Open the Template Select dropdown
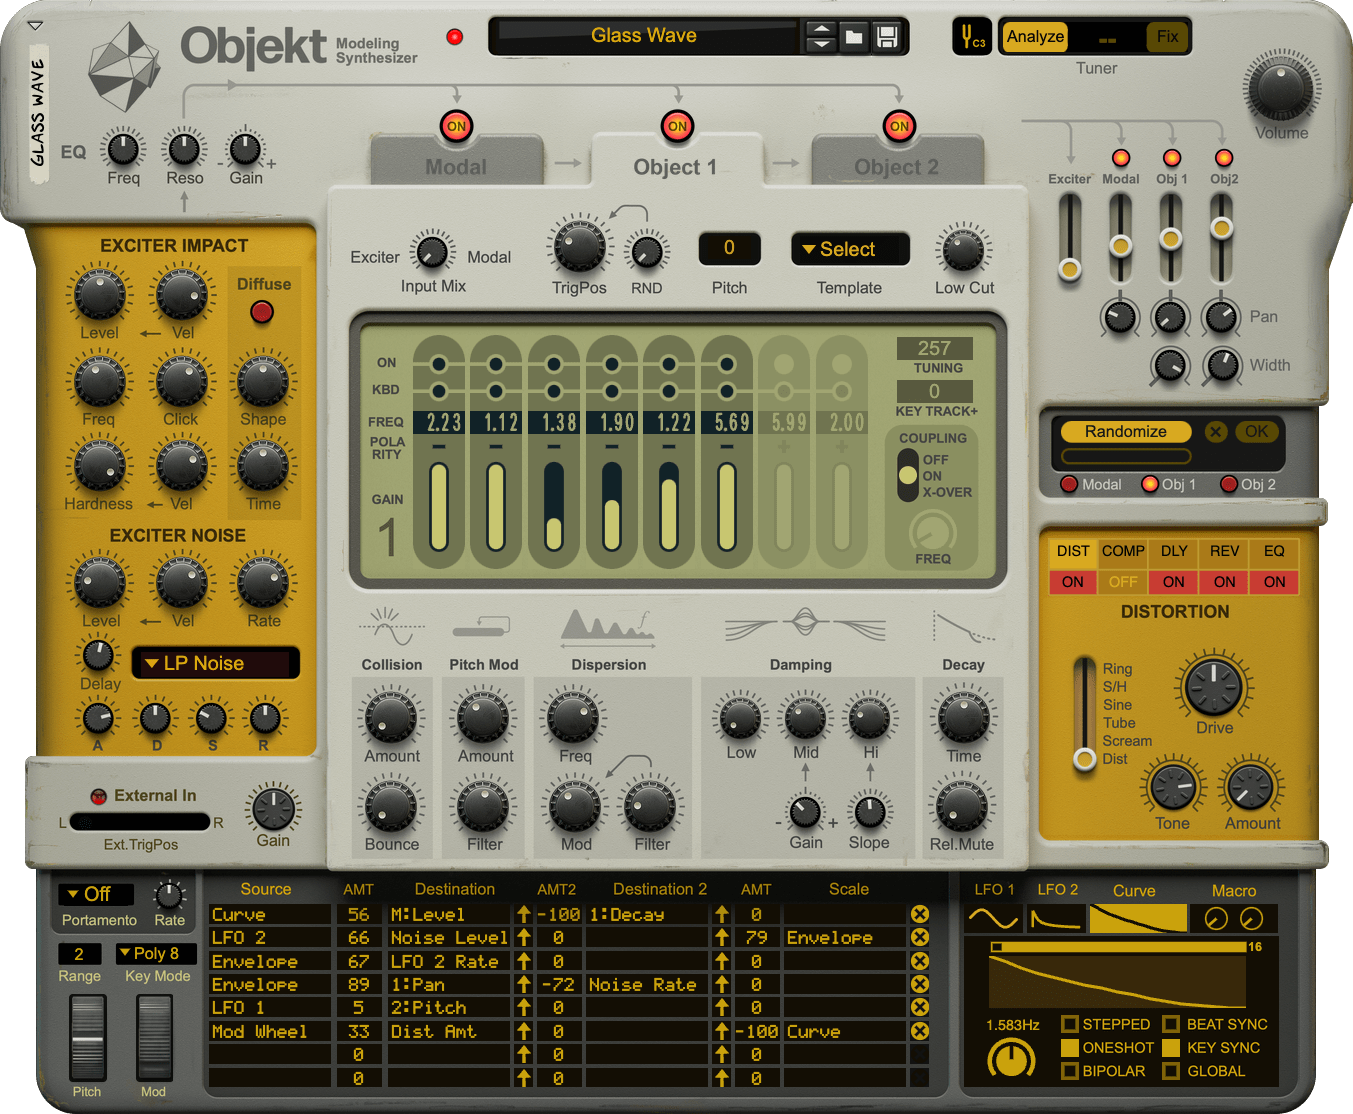The height and width of the screenshot is (1114, 1353). click(x=850, y=249)
